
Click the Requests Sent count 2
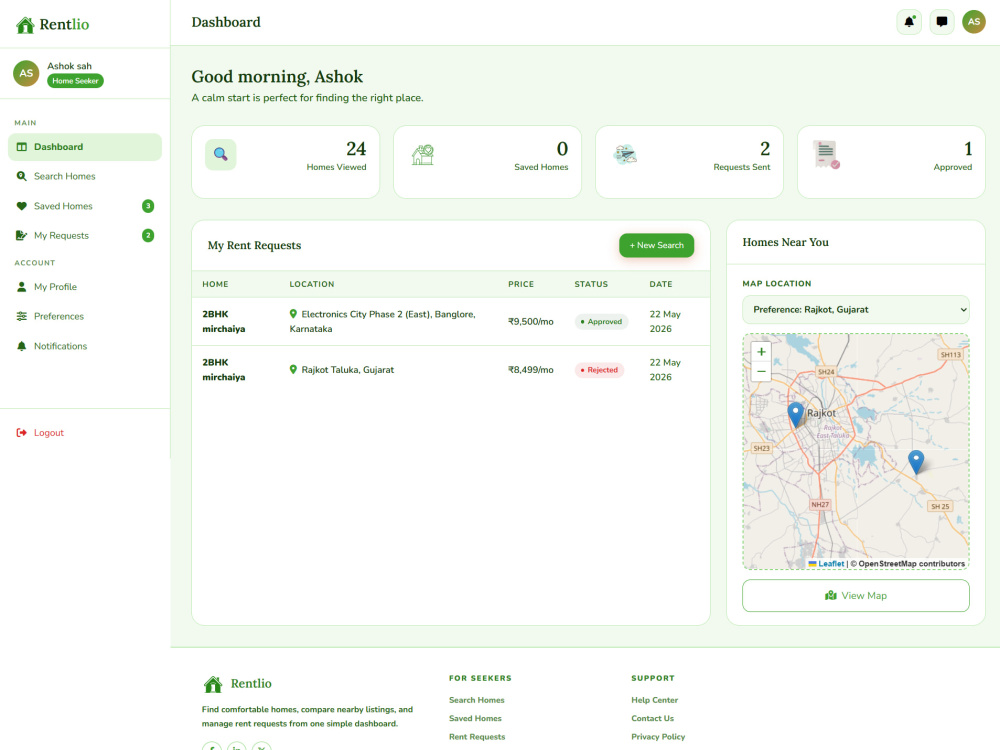coord(765,149)
